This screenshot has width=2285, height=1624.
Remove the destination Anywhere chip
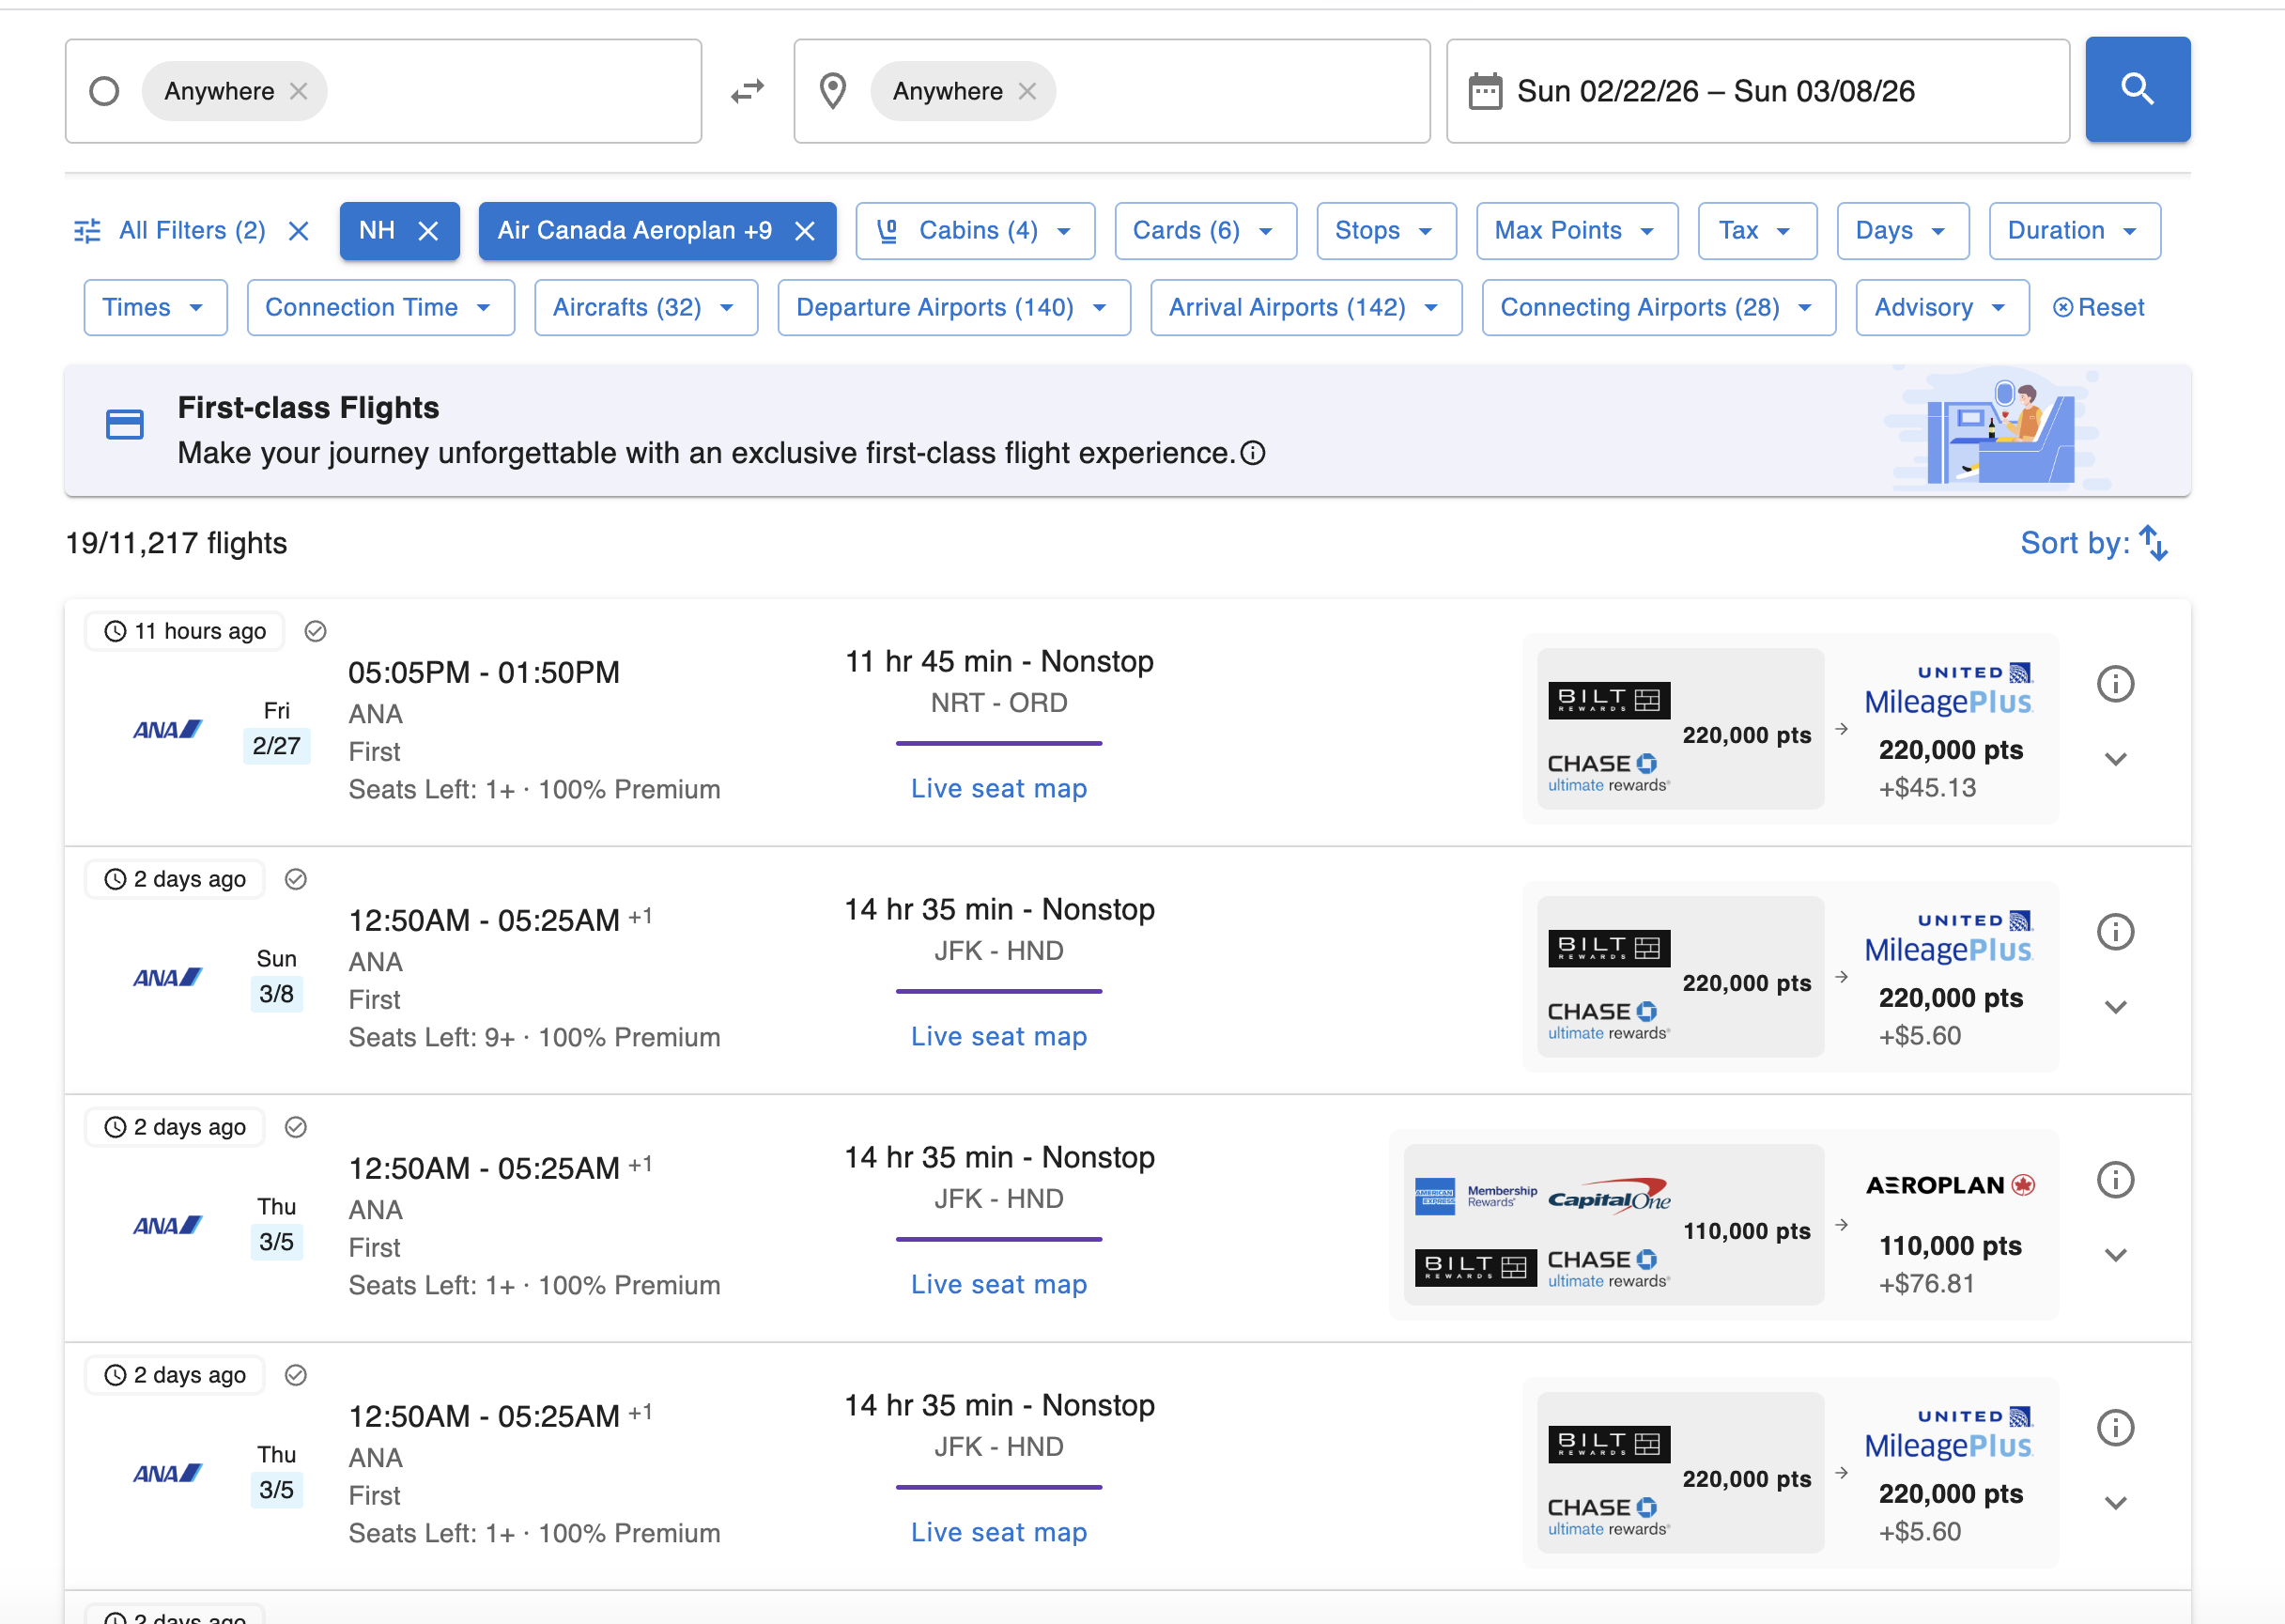point(1027,91)
